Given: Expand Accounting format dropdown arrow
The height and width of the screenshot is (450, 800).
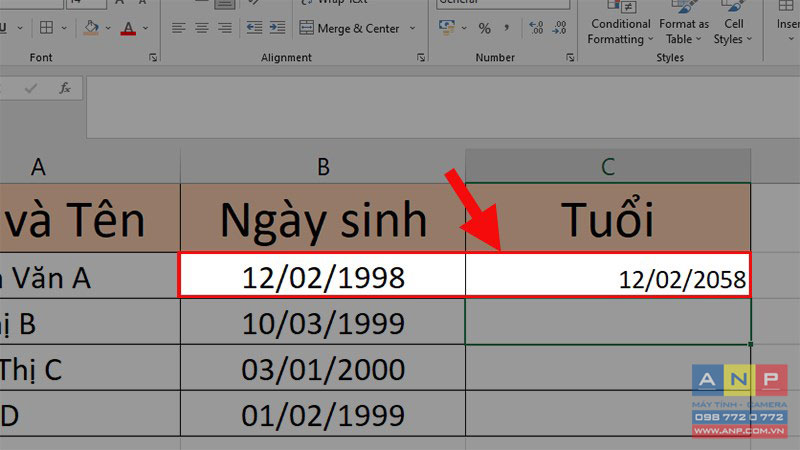Looking at the screenshot, I should pos(464,28).
